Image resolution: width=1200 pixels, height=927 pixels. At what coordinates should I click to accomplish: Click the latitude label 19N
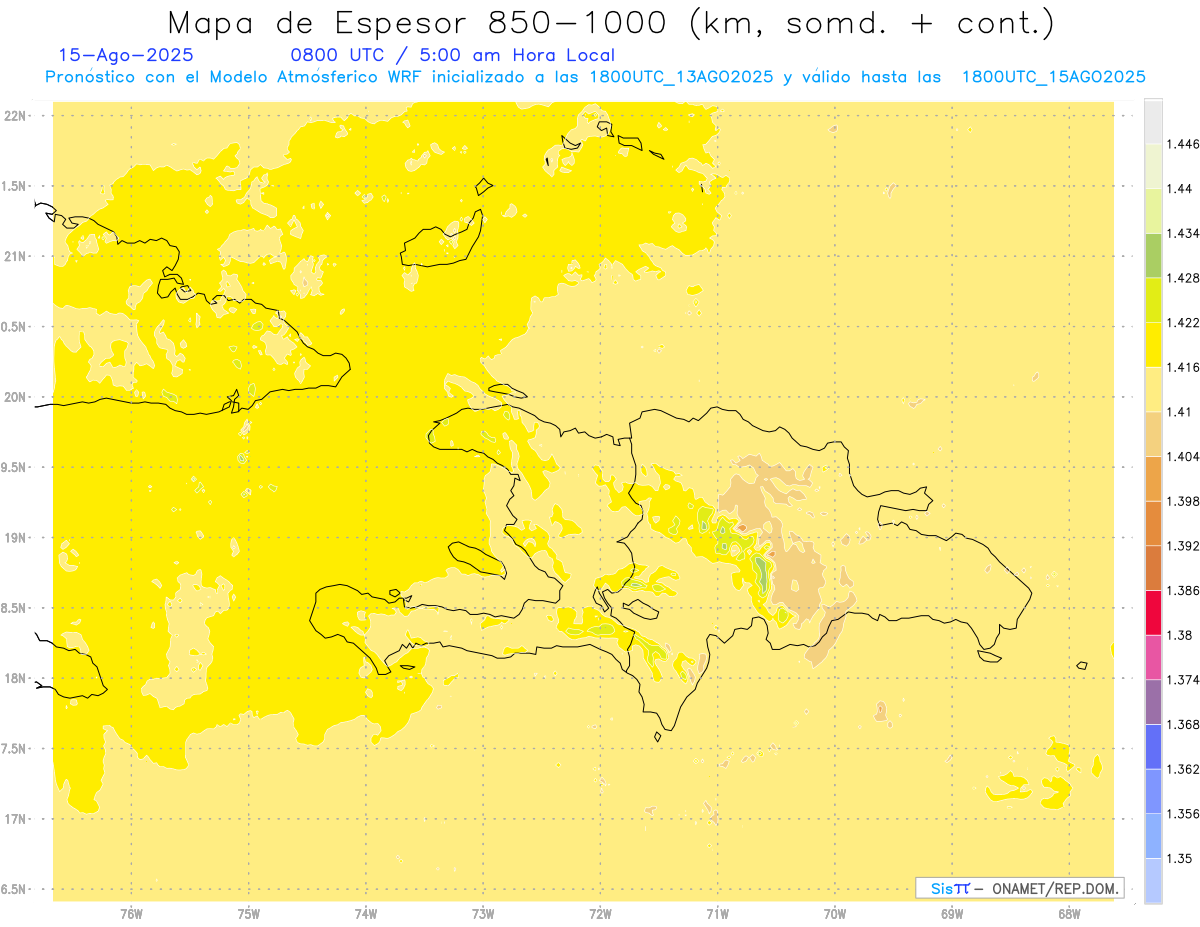(17, 538)
